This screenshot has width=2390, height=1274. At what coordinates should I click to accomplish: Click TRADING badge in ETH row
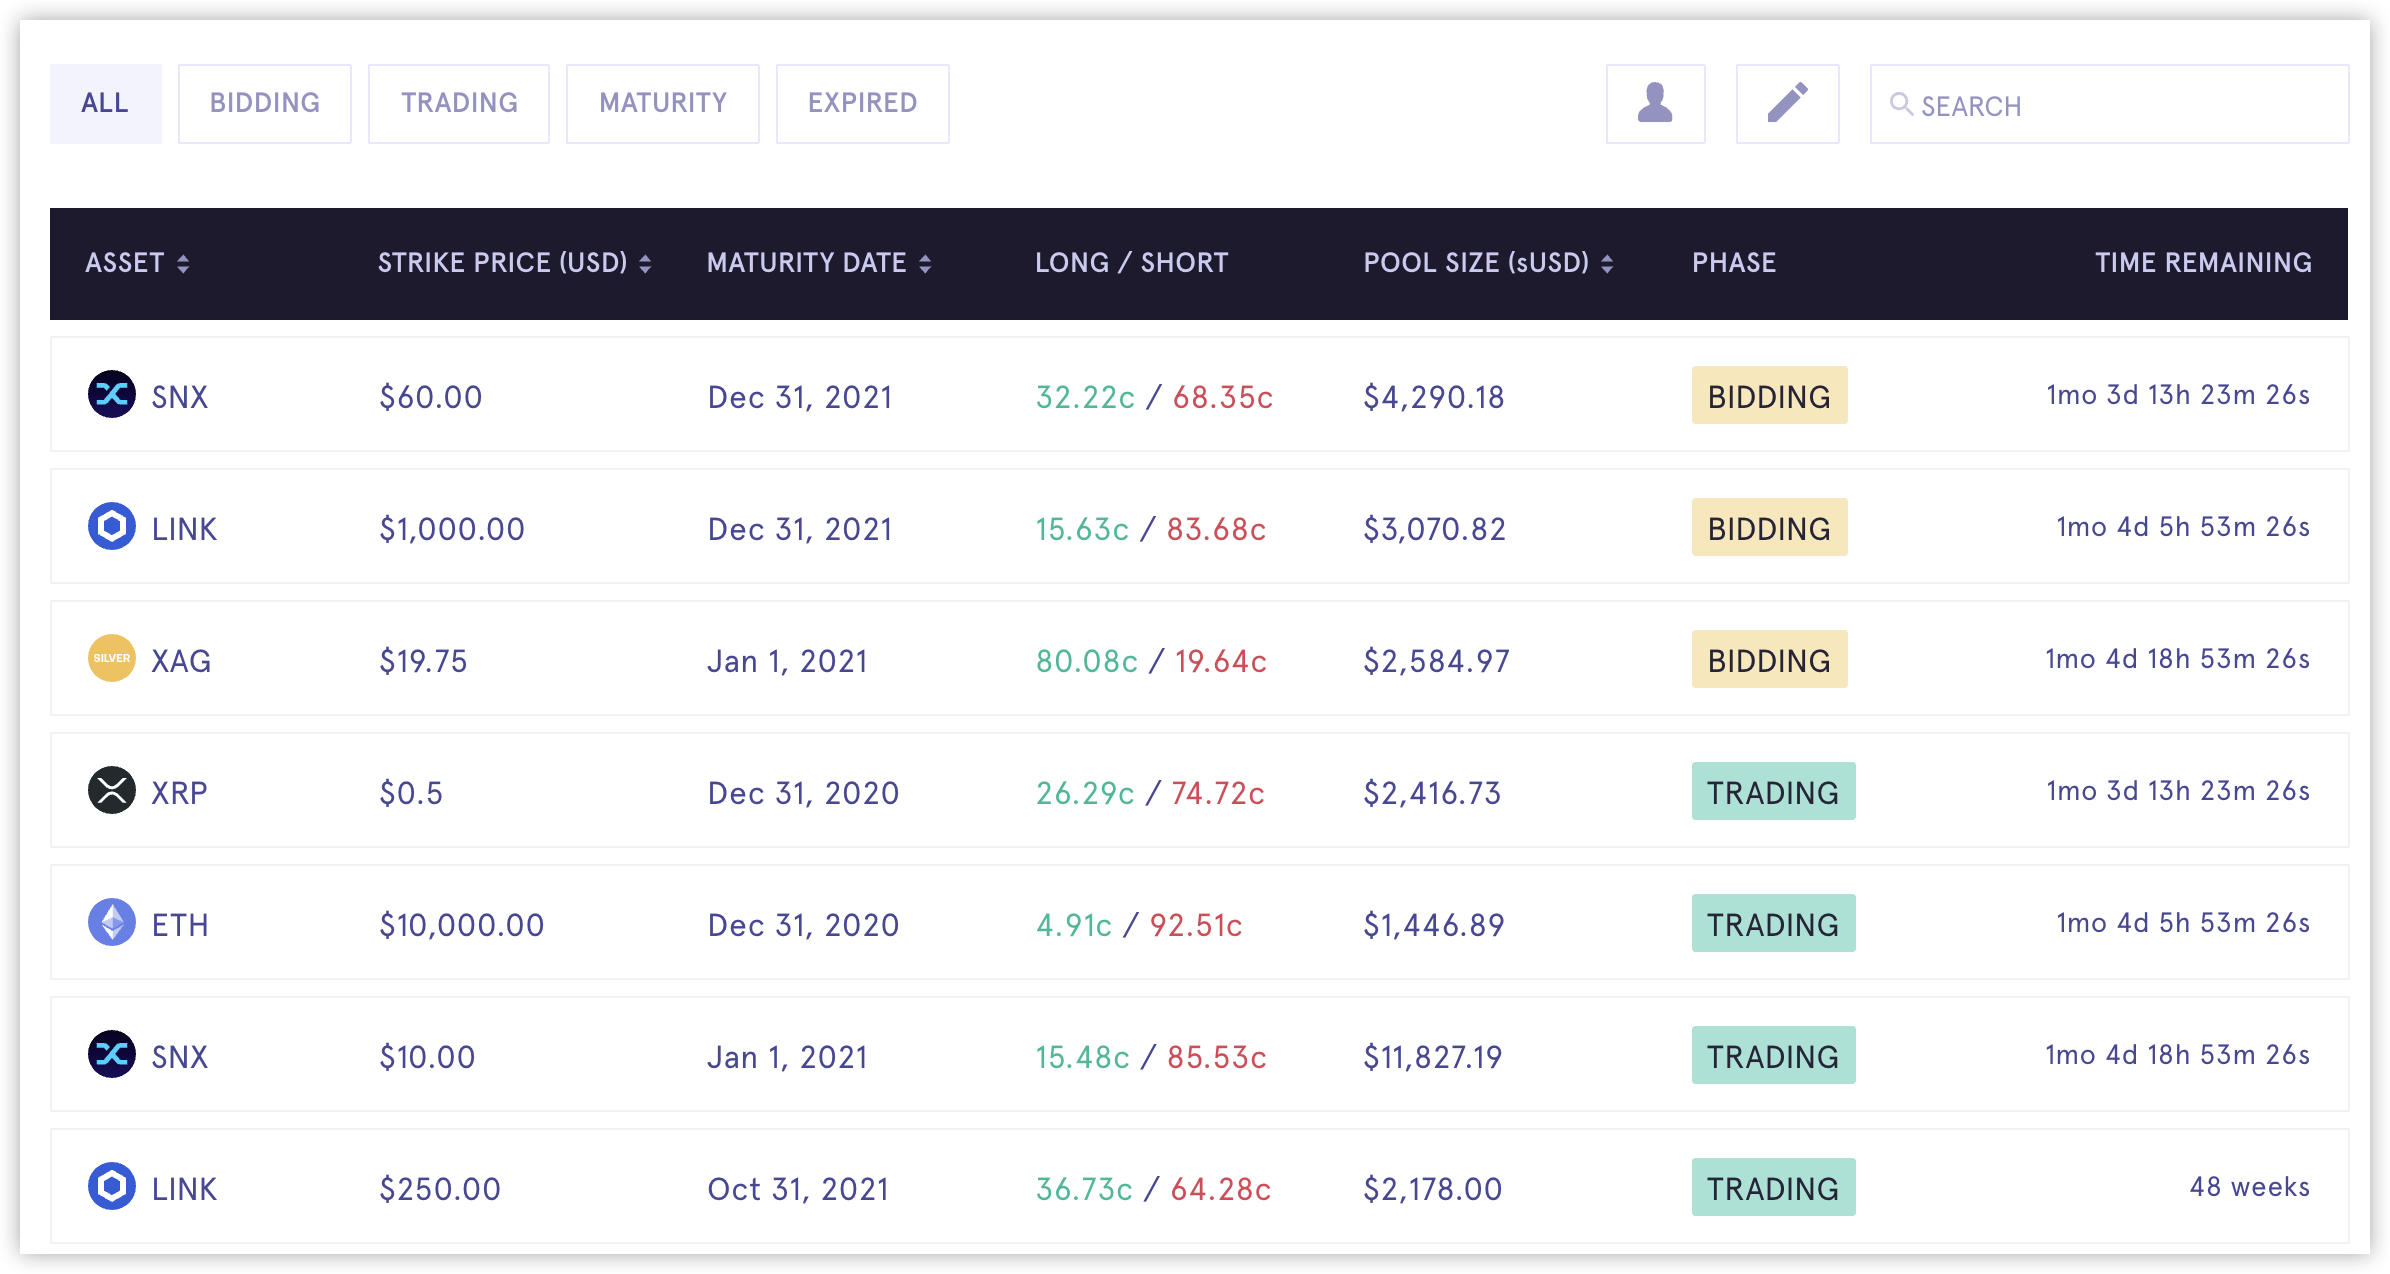coord(1773,923)
